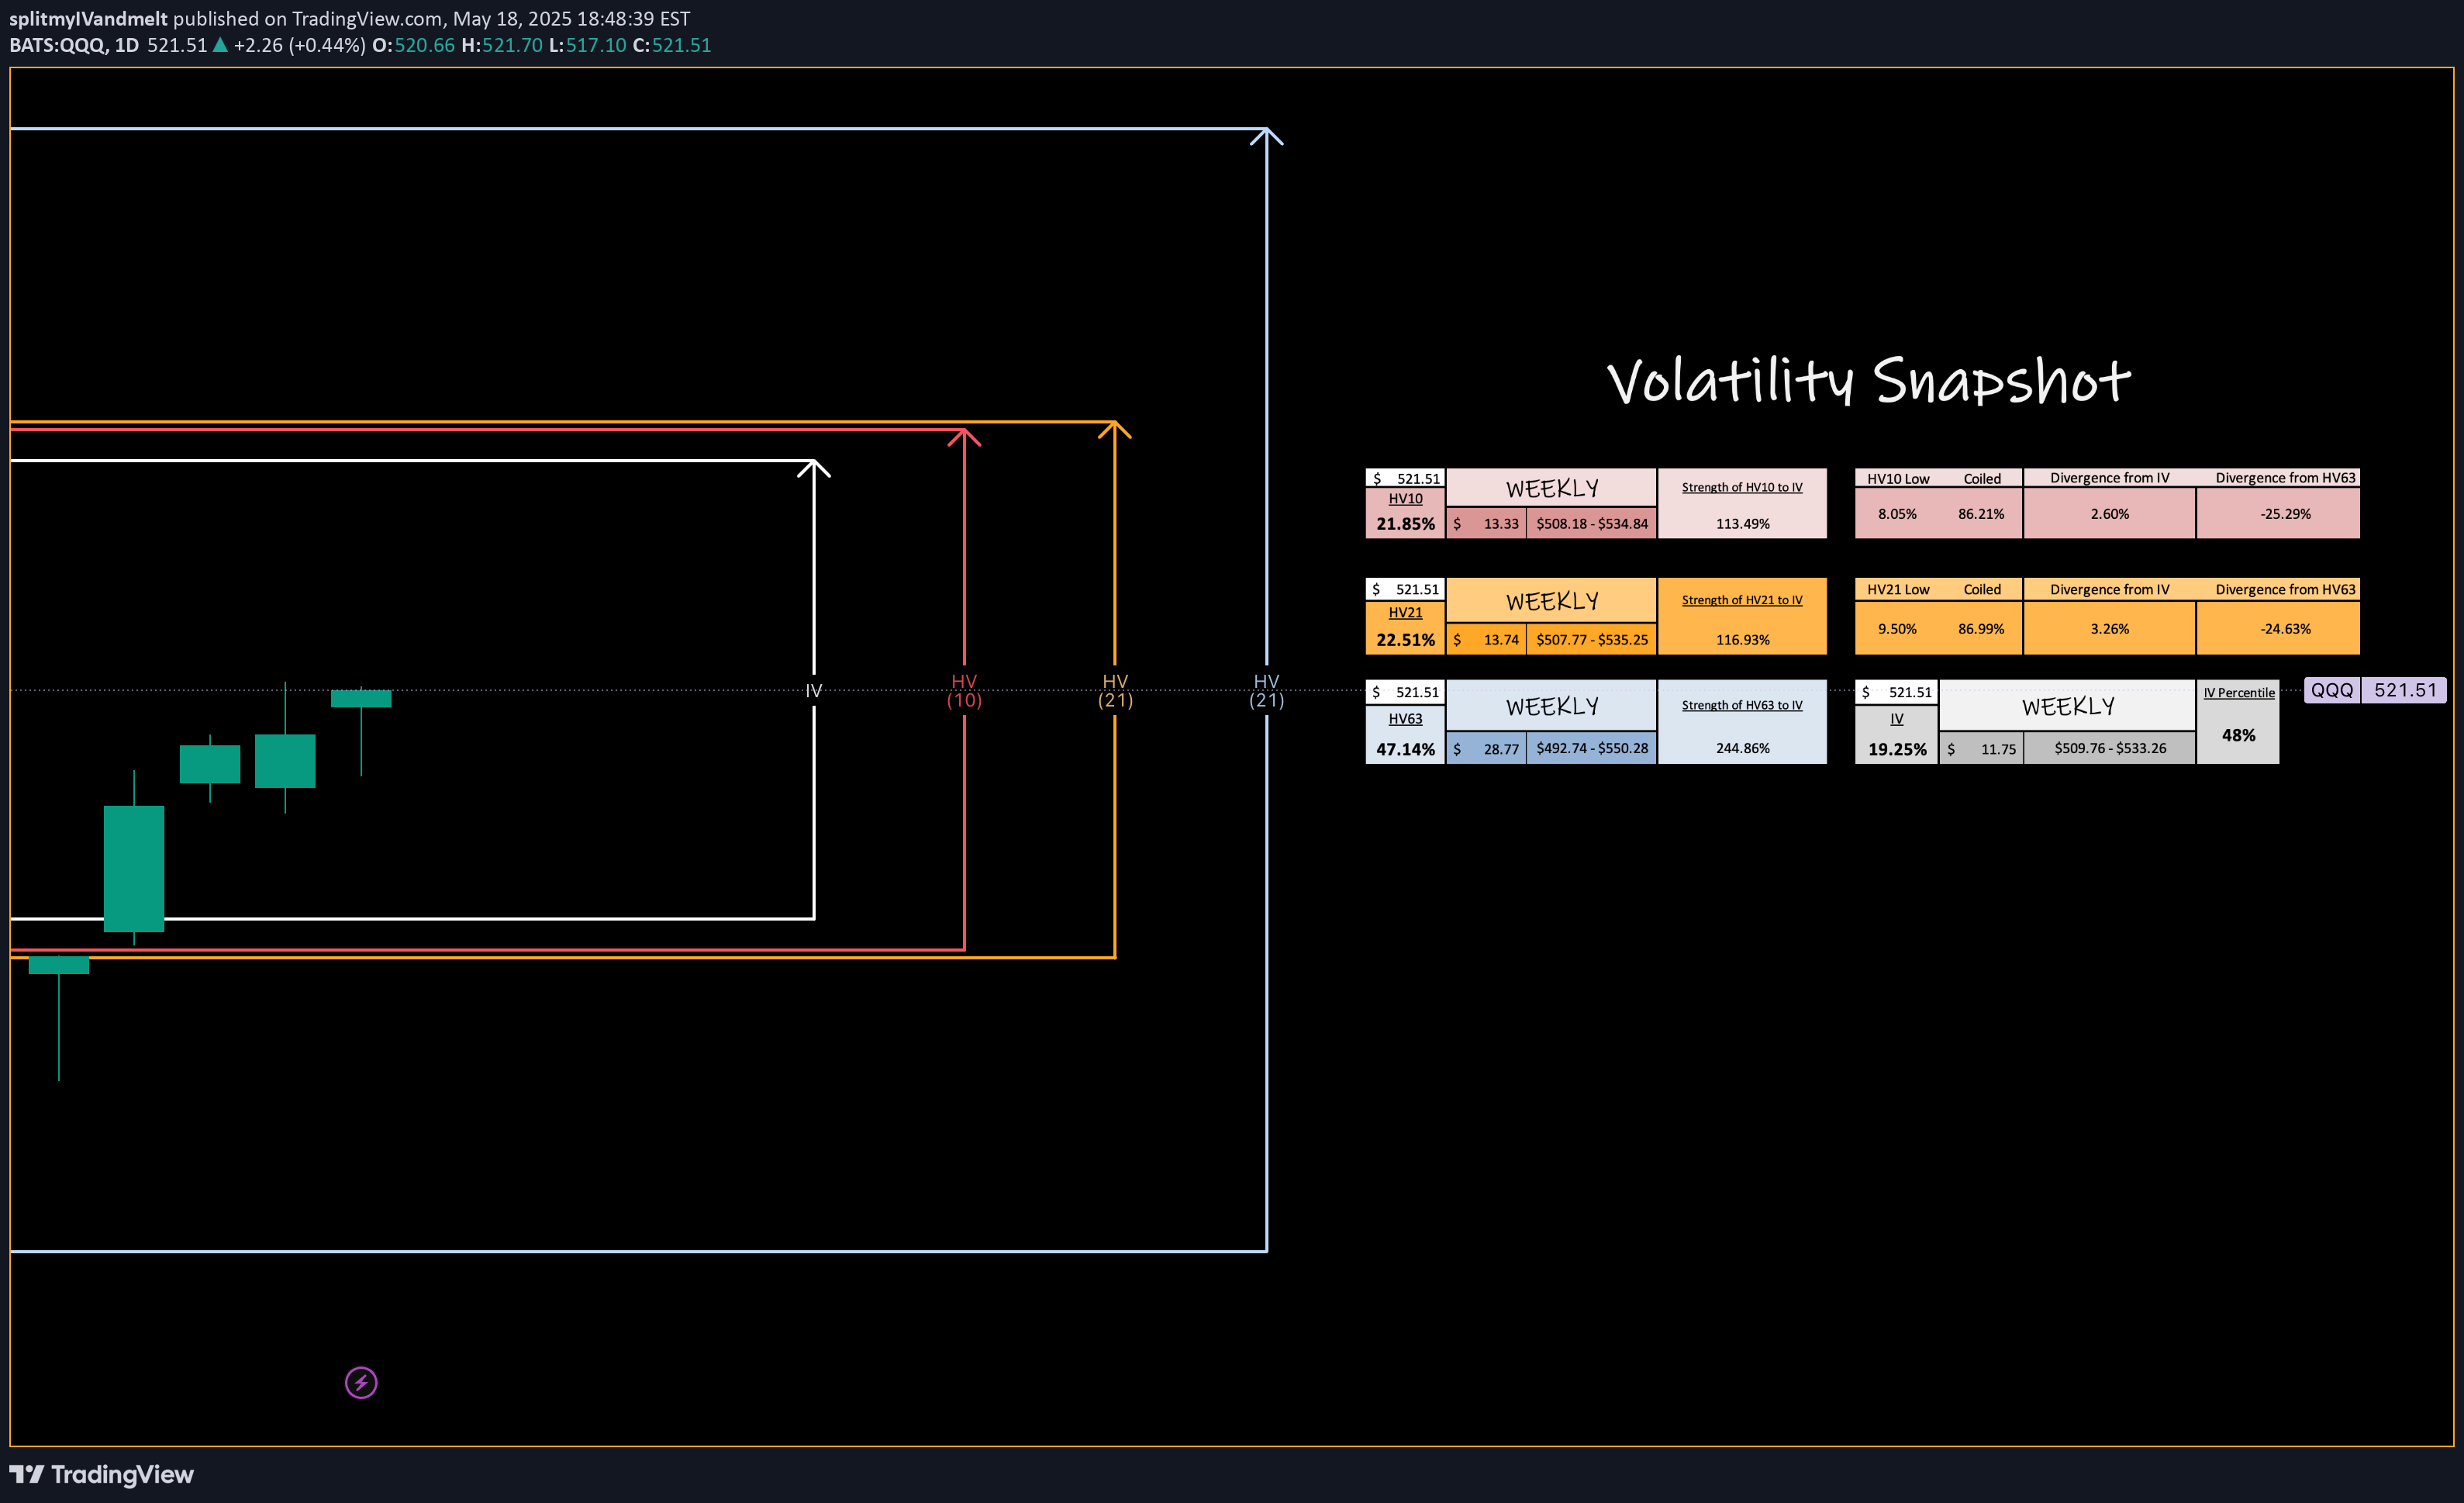The image size is (2464, 1503).
Task: Click the TradingView logo at bottom left
Action: coord(101,1474)
